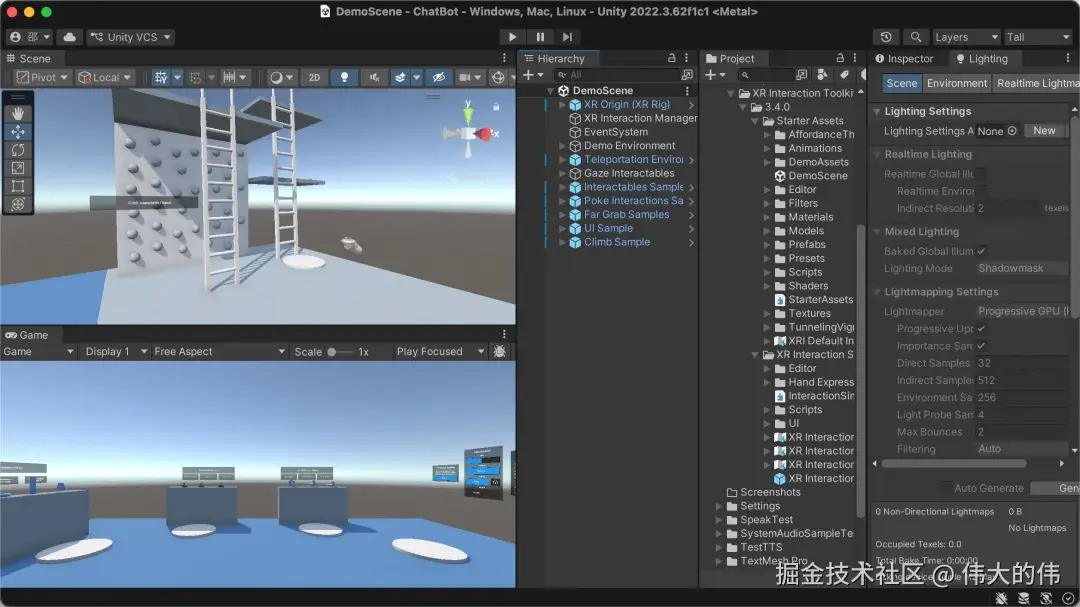Open the Display 1 dropdown in Game view

pyautogui.click(x=115, y=351)
